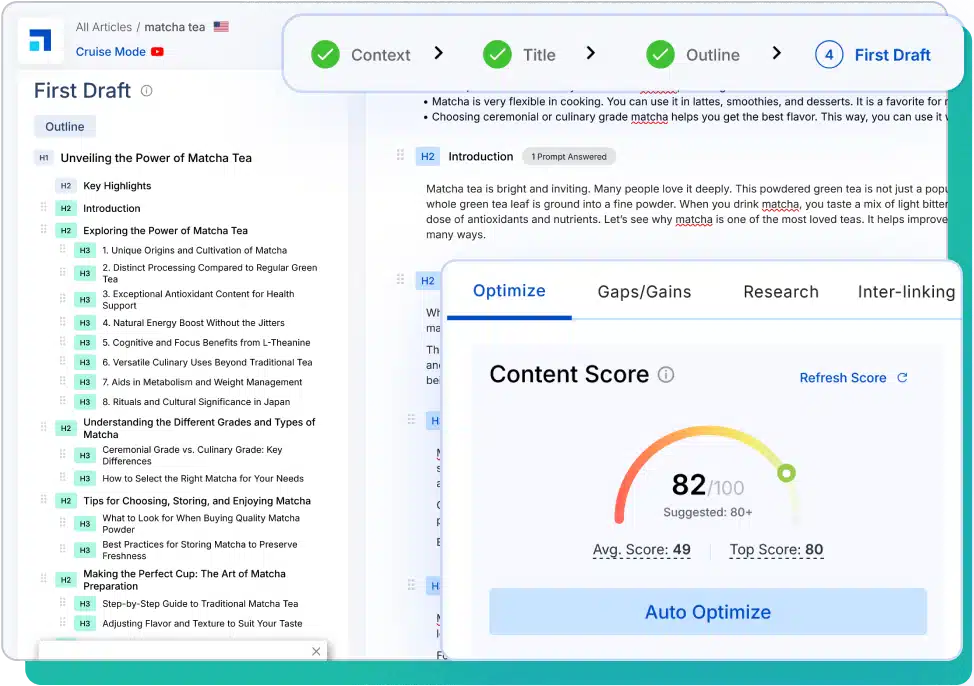Click the refresh icon next to Refresh Score
This screenshot has width=974, height=686.
pos(902,378)
